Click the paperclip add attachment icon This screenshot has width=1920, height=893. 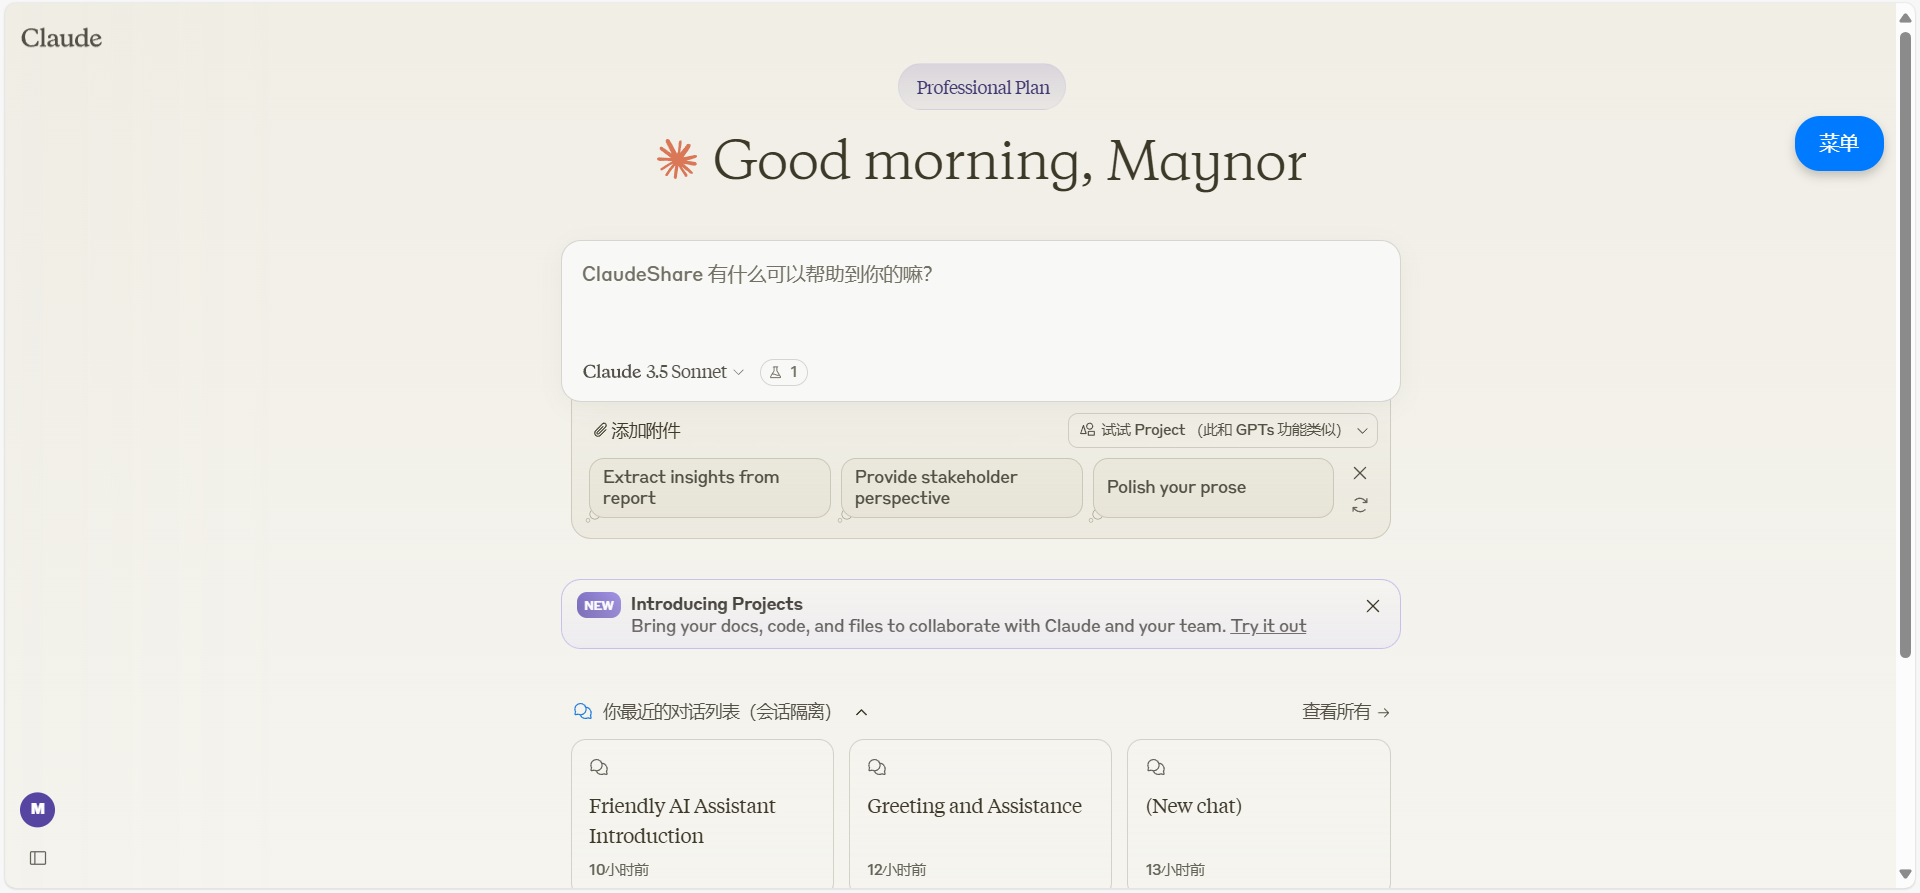click(600, 430)
